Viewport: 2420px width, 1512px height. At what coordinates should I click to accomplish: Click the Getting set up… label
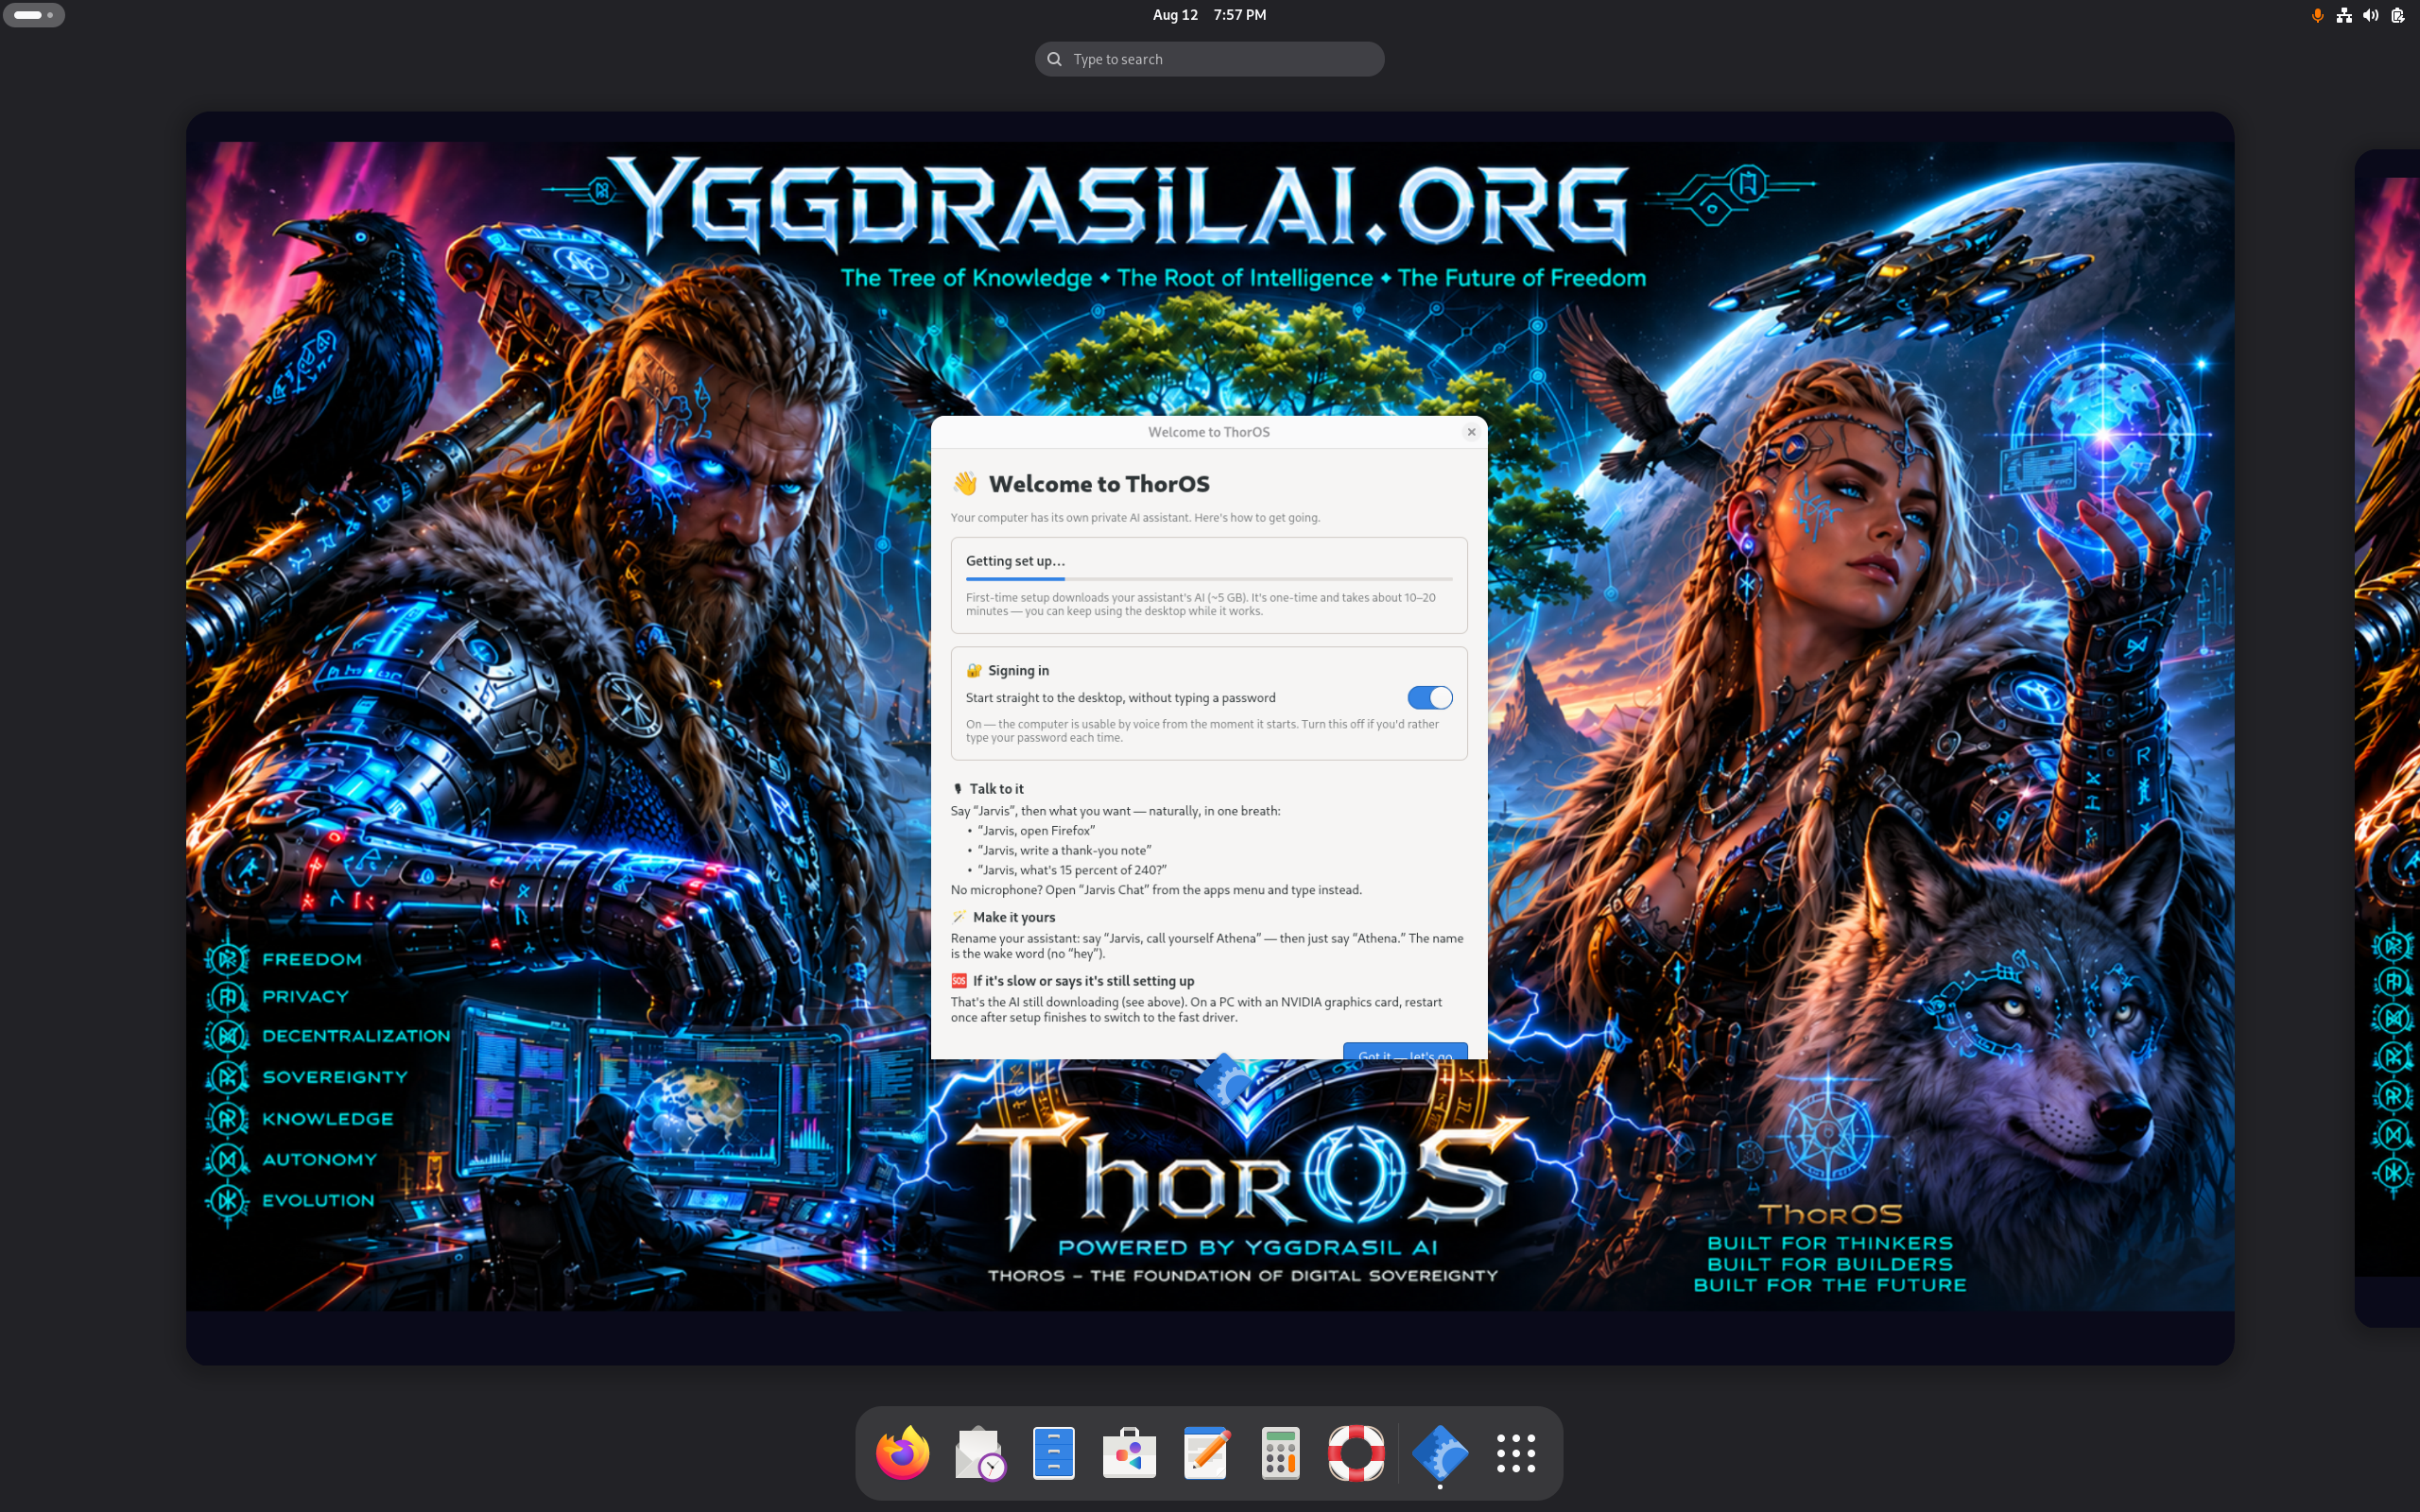(x=1015, y=561)
